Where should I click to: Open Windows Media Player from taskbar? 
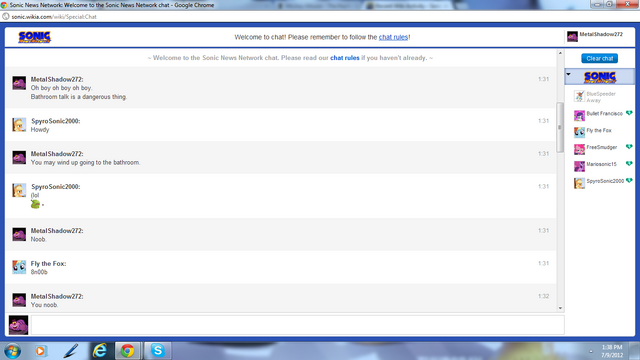click(x=40, y=351)
